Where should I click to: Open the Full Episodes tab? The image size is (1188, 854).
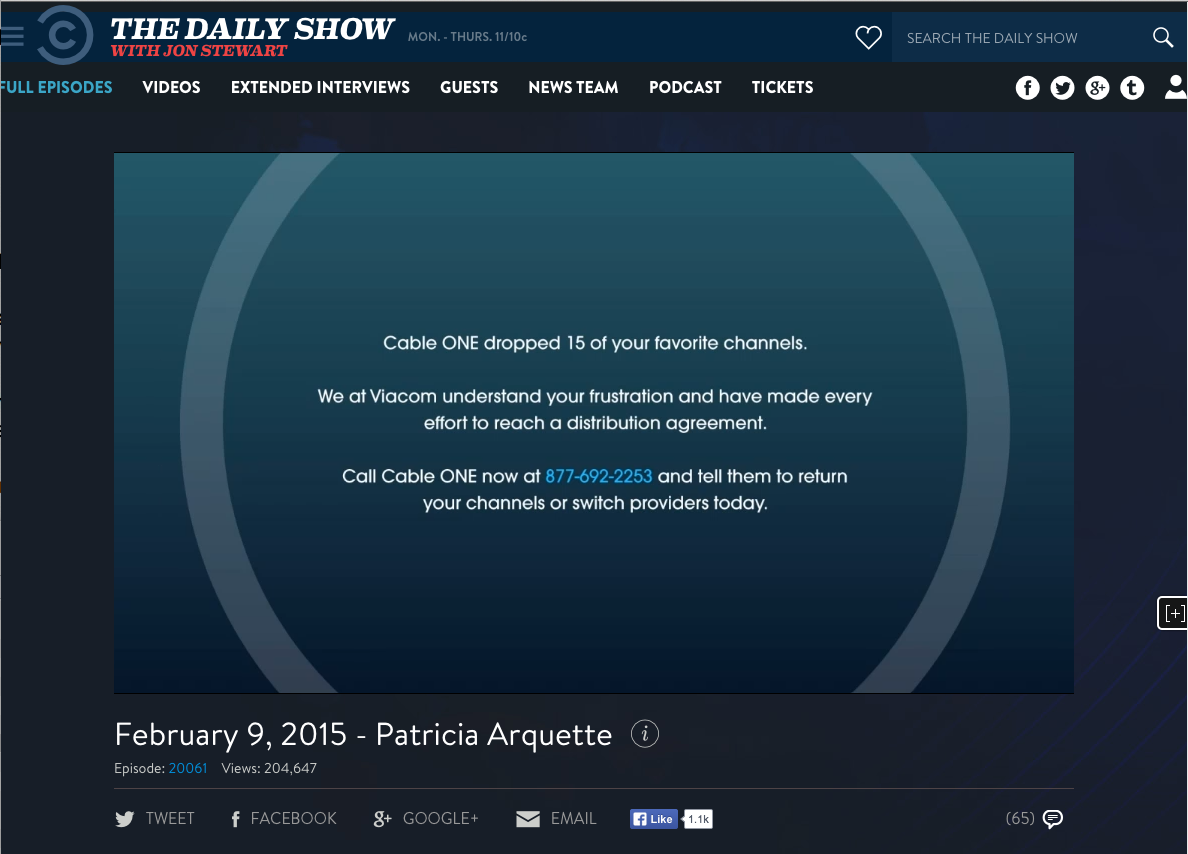pyautogui.click(x=55, y=87)
